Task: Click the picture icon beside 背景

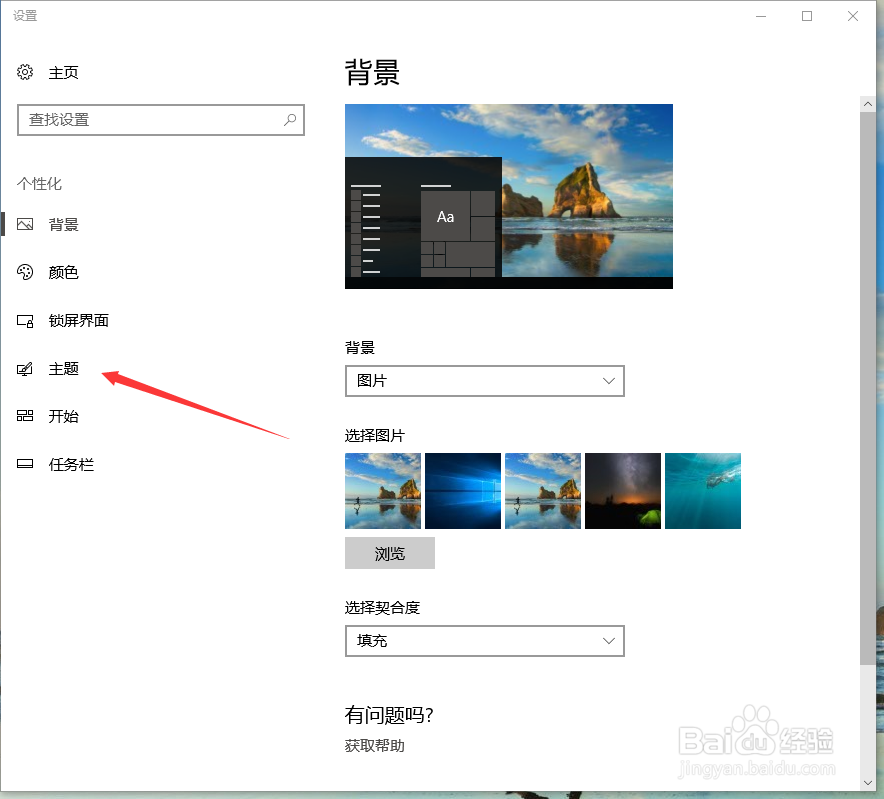Action: pyautogui.click(x=25, y=224)
